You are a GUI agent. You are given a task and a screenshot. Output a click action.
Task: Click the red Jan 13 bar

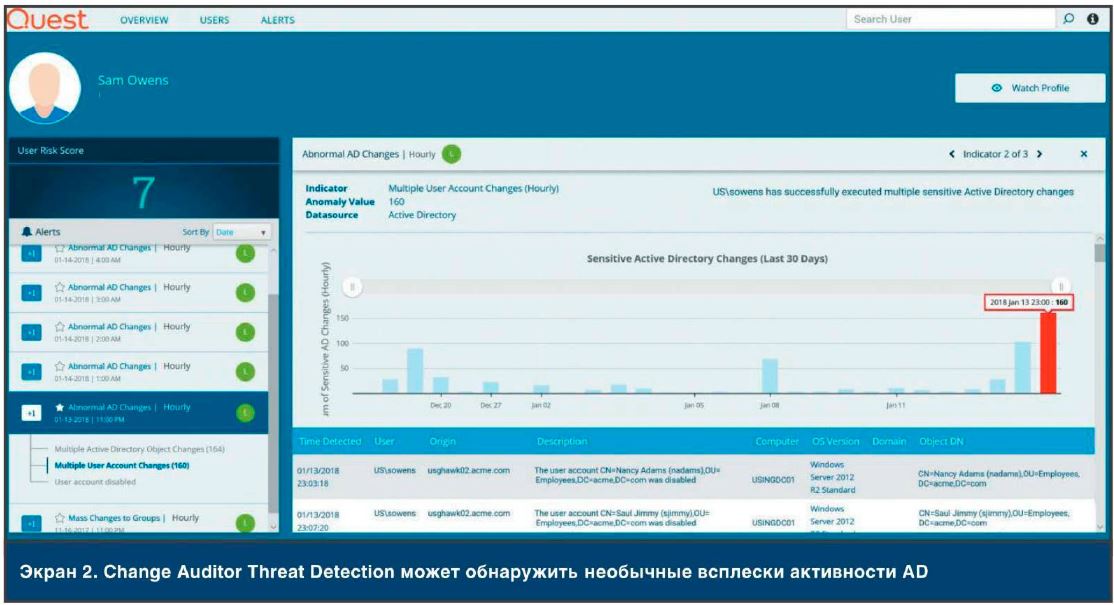coord(1048,353)
